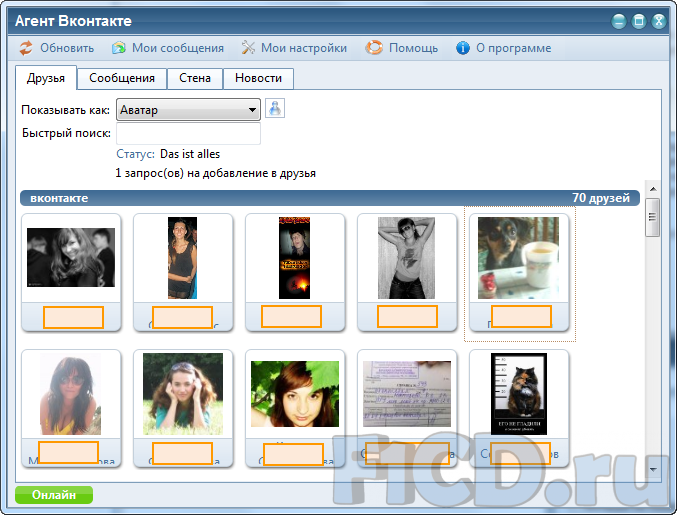Click the blue info icon
Screen dimensions: 677x515
pyautogui.click(x=463, y=48)
